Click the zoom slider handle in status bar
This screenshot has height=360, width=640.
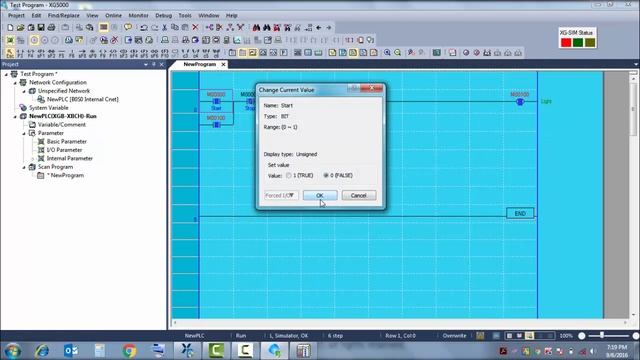[602, 336]
